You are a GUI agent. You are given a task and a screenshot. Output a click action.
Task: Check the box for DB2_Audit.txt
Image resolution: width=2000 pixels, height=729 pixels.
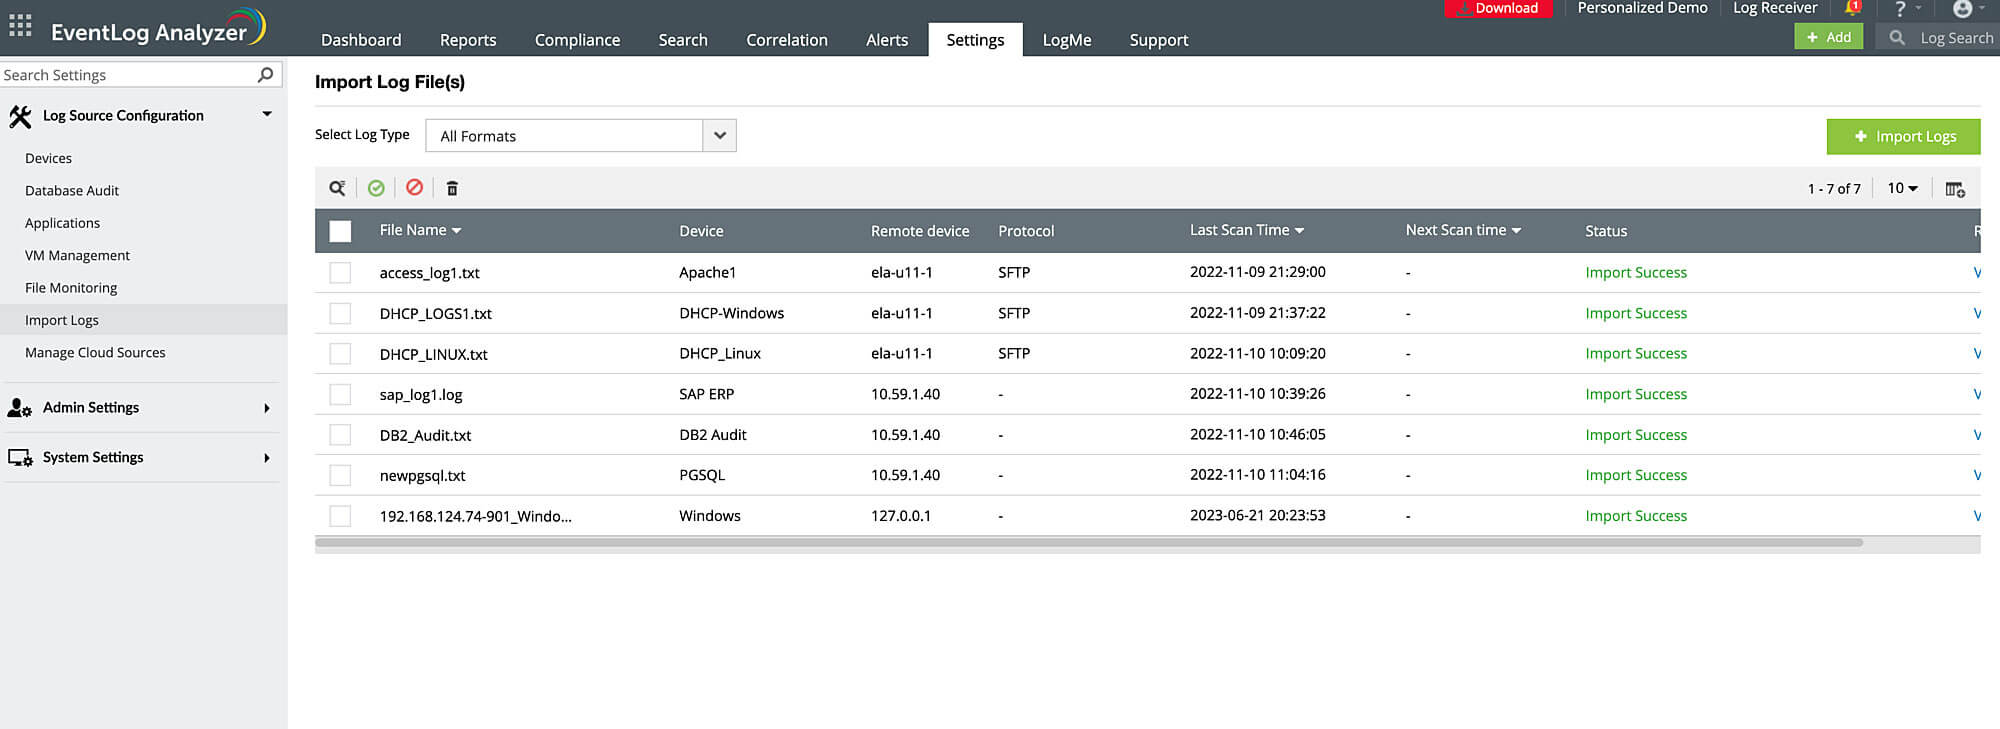[x=340, y=435]
